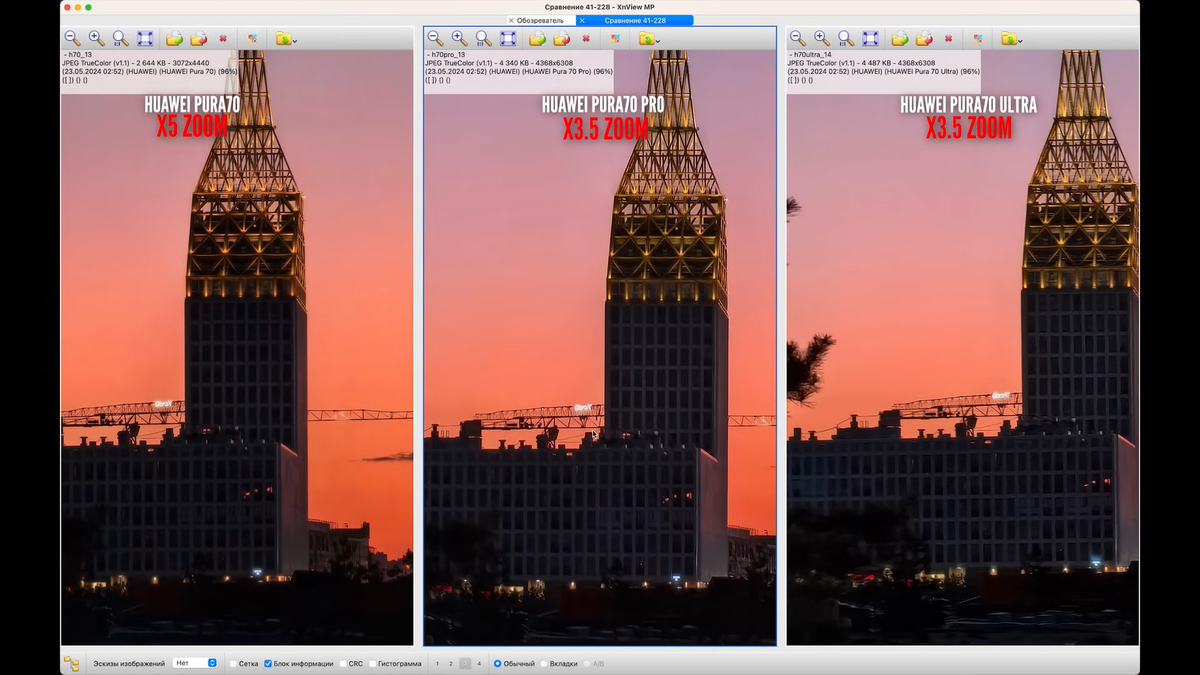
Task: Zoom out in the h70pro_13 middle pane
Action: (x=435, y=38)
